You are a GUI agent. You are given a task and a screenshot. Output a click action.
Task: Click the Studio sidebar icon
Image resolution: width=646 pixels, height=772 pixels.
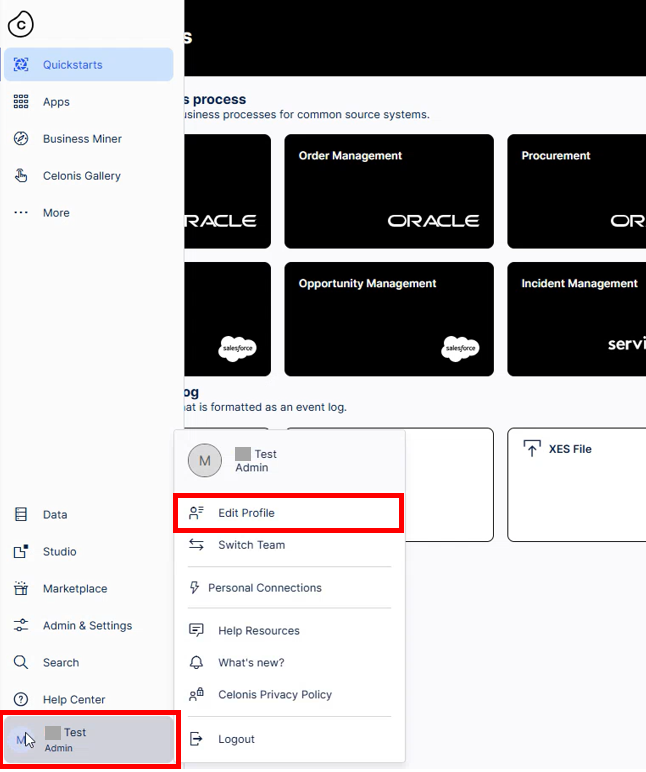tap(21, 551)
